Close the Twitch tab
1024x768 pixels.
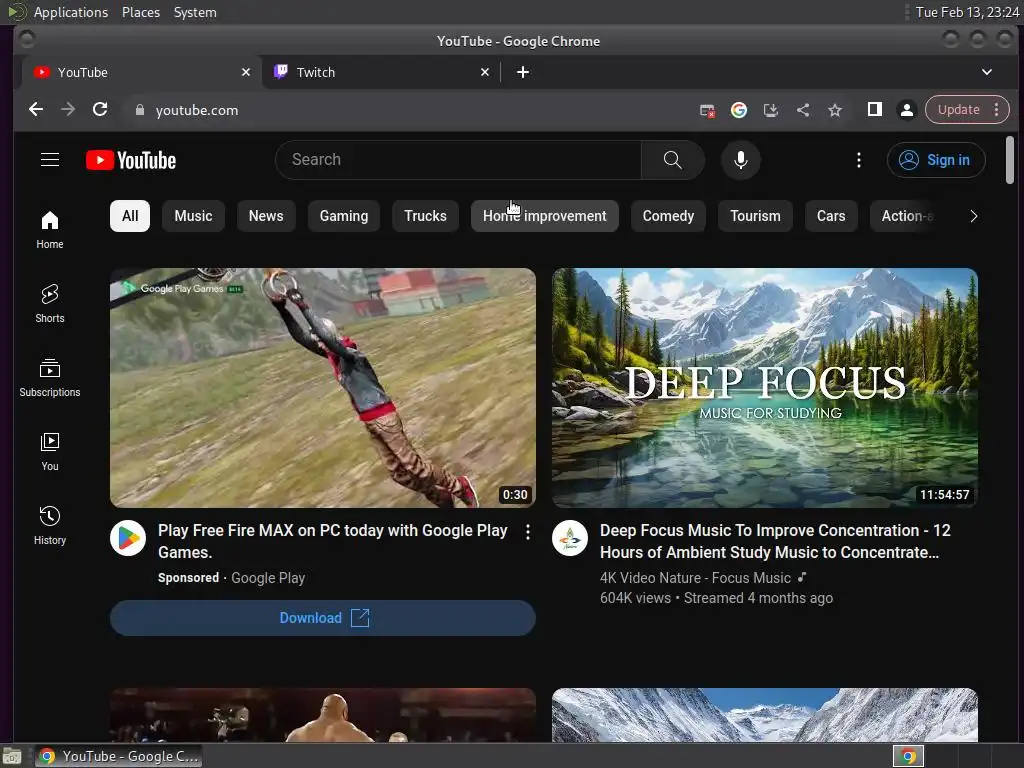485,72
